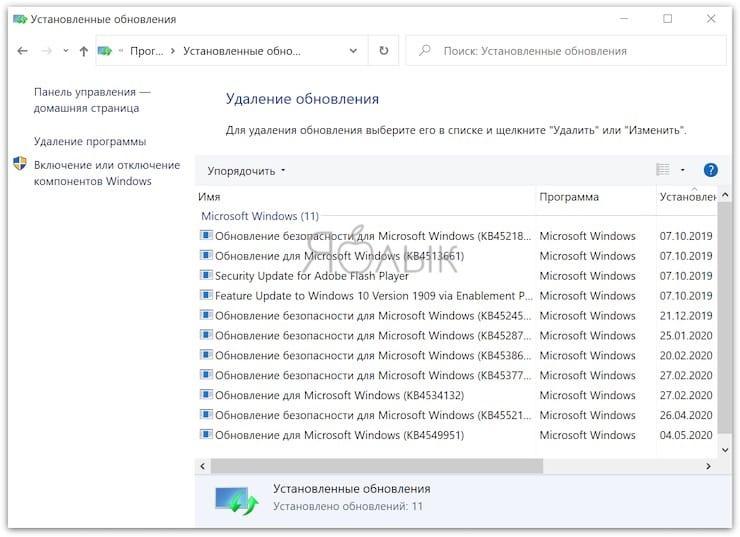
Task: Click the search field 'Поиск: Установленные обновления'
Action: coord(566,51)
